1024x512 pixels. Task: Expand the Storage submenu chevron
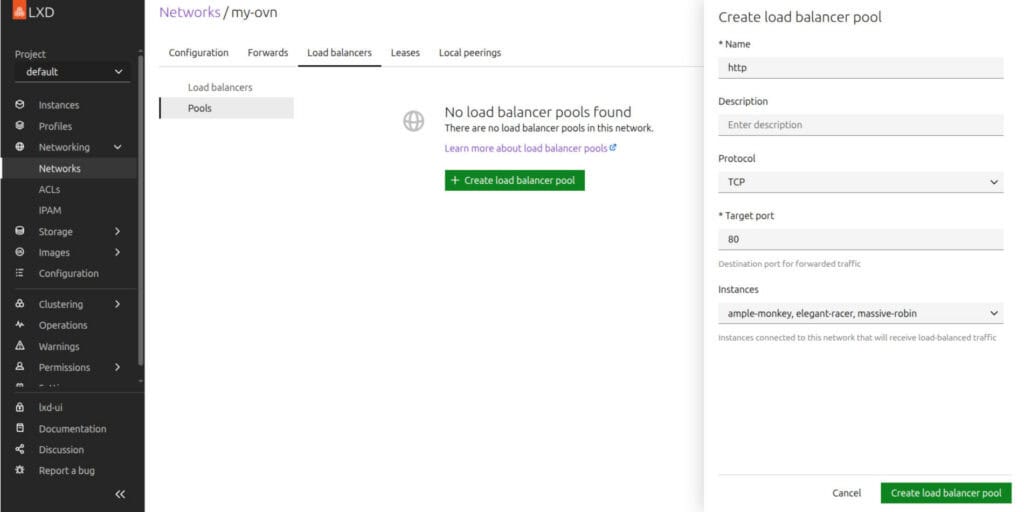(x=118, y=231)
